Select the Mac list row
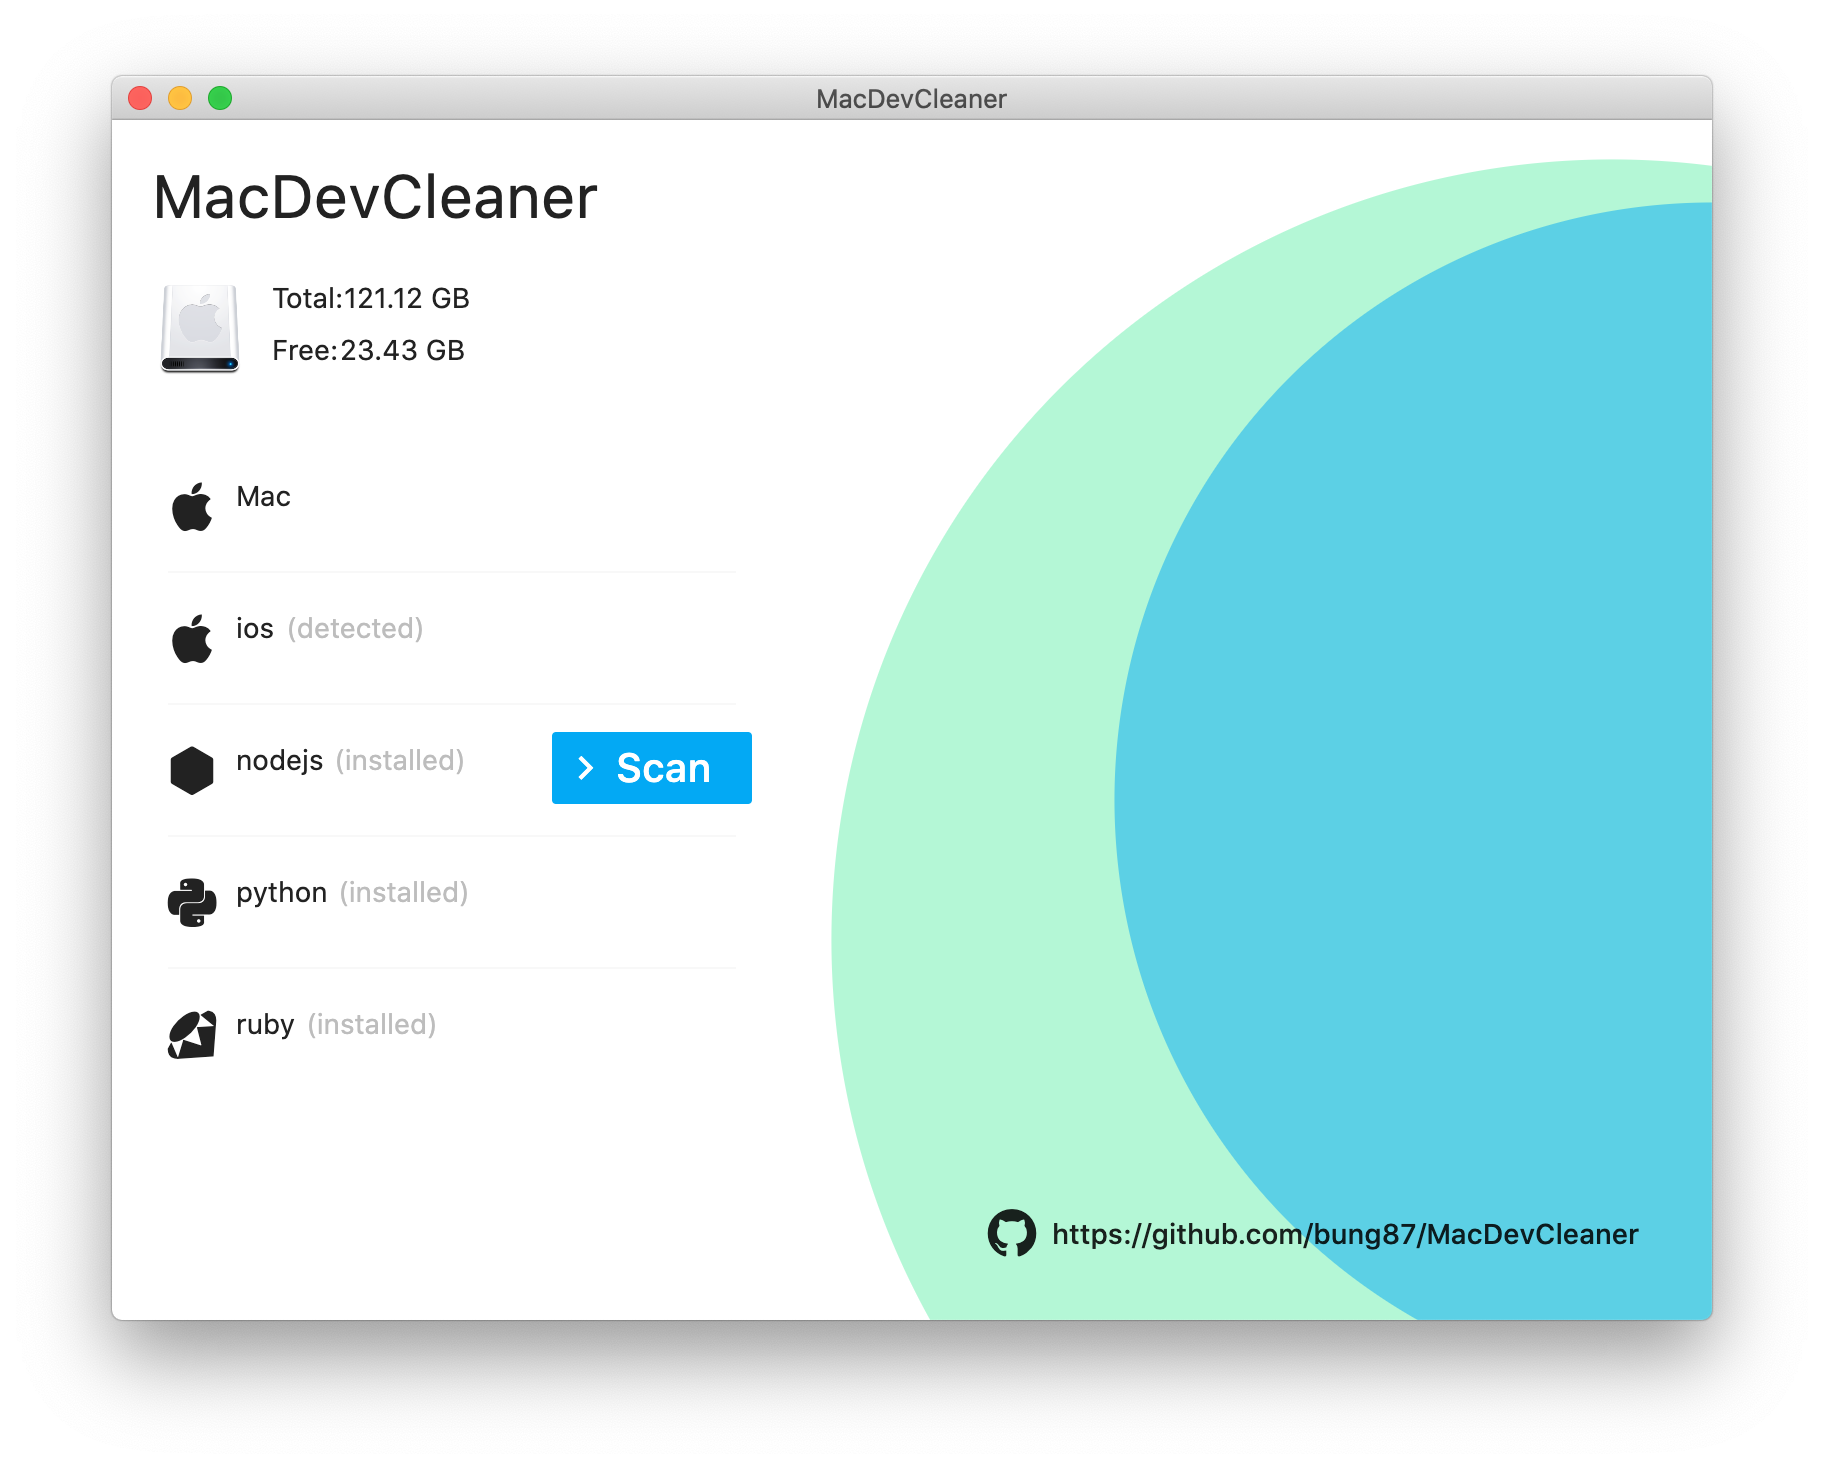This screenshot has width=1824, height=1468. (452, 507)
